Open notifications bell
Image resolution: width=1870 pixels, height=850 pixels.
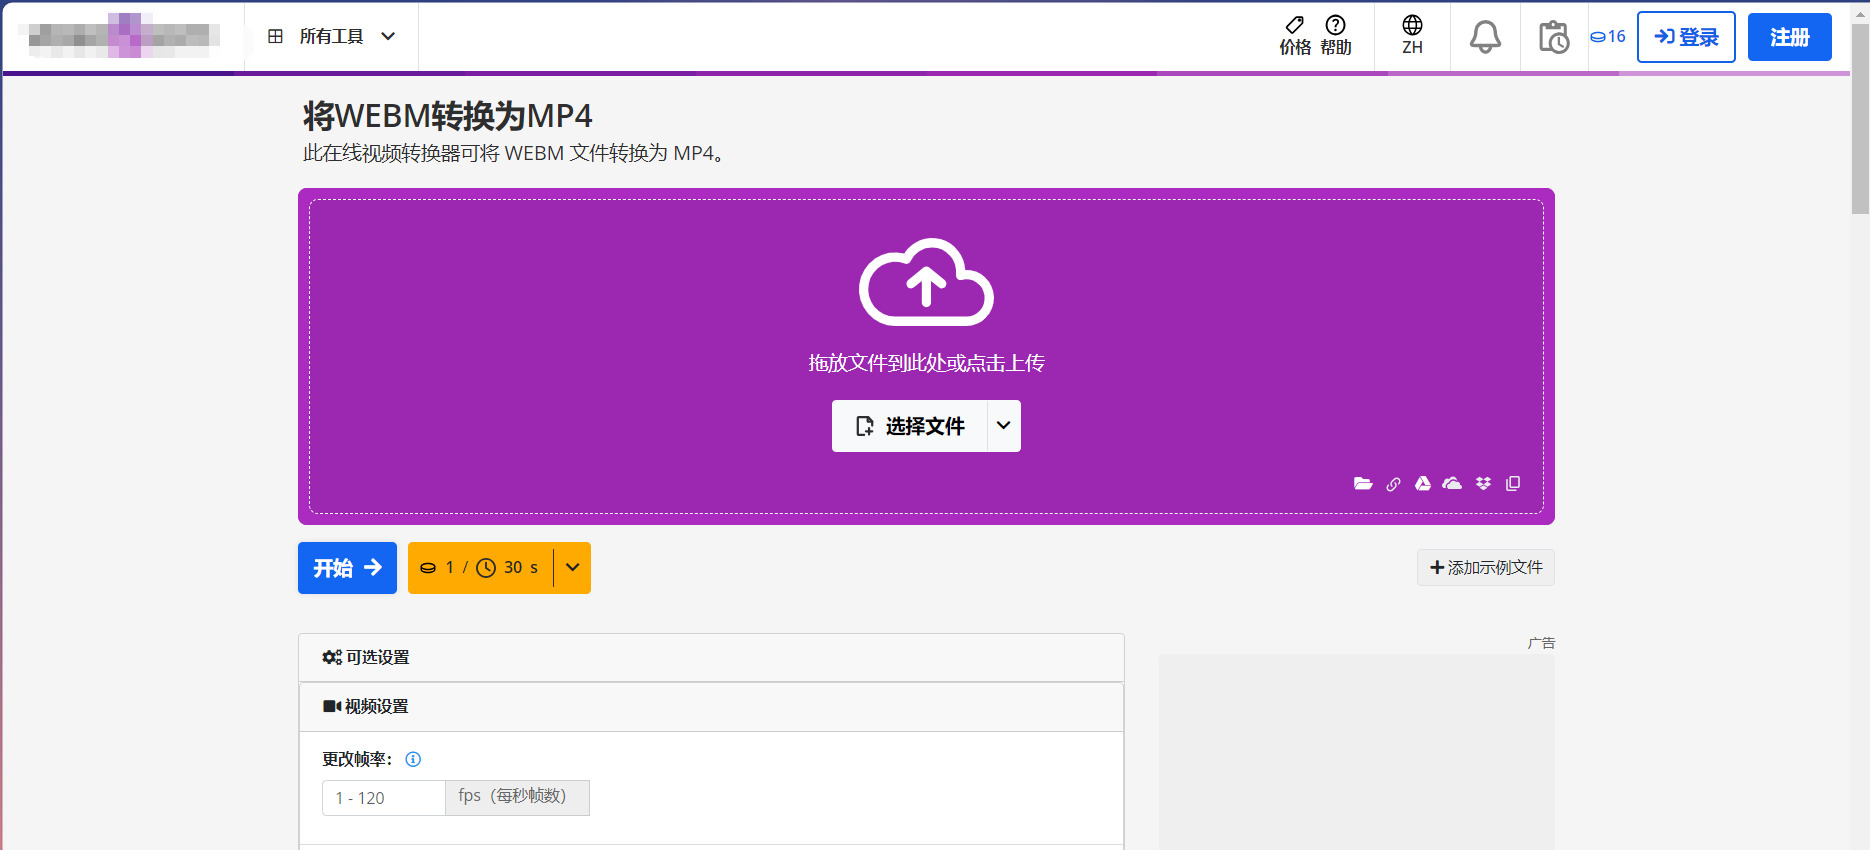click(x=1485, y=37)
